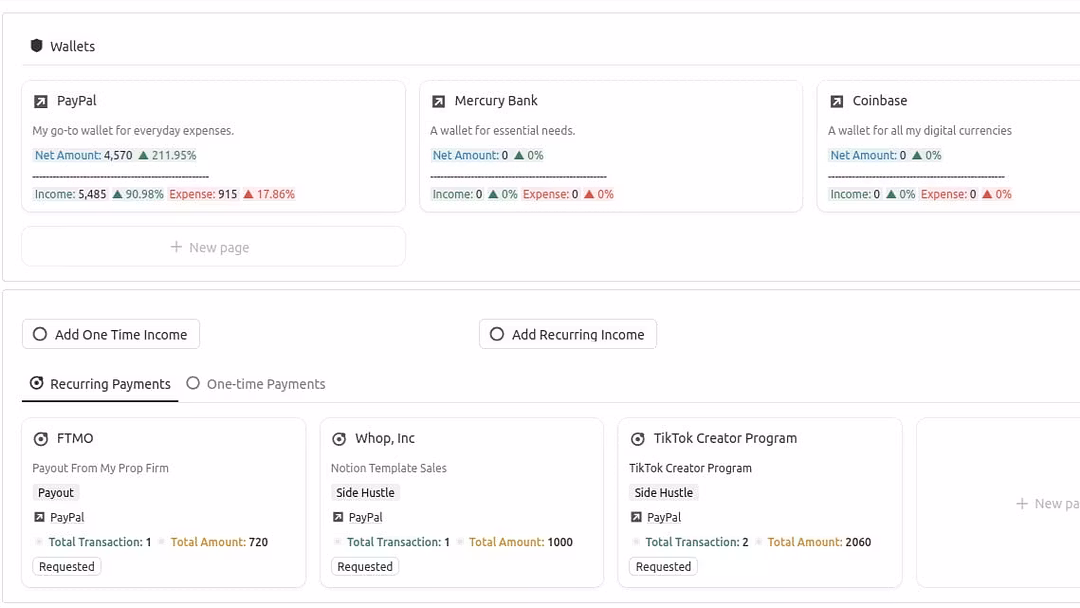This screenshot has width=1080, height=608.
Task: Click PayPal 'Net Amount: 4,570' value
Action: pos(83,155)
